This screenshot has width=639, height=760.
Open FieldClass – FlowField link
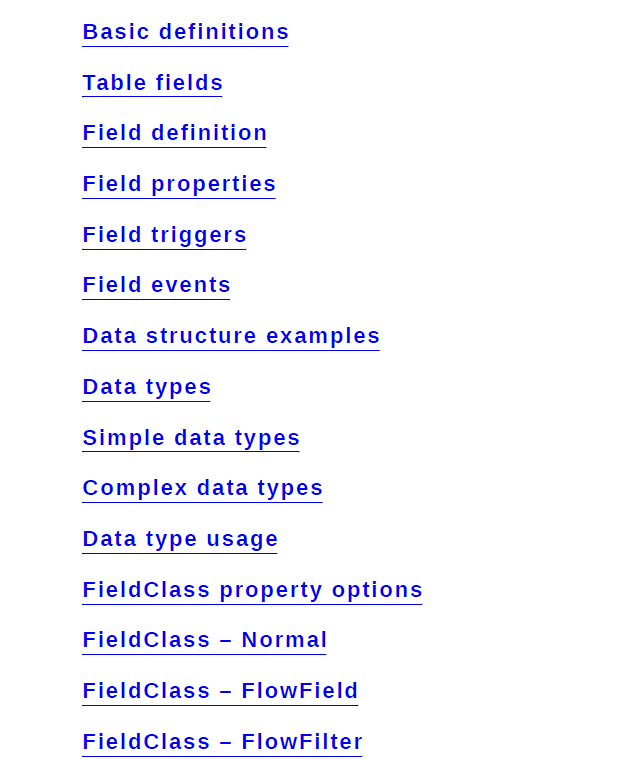pos(220,691)
